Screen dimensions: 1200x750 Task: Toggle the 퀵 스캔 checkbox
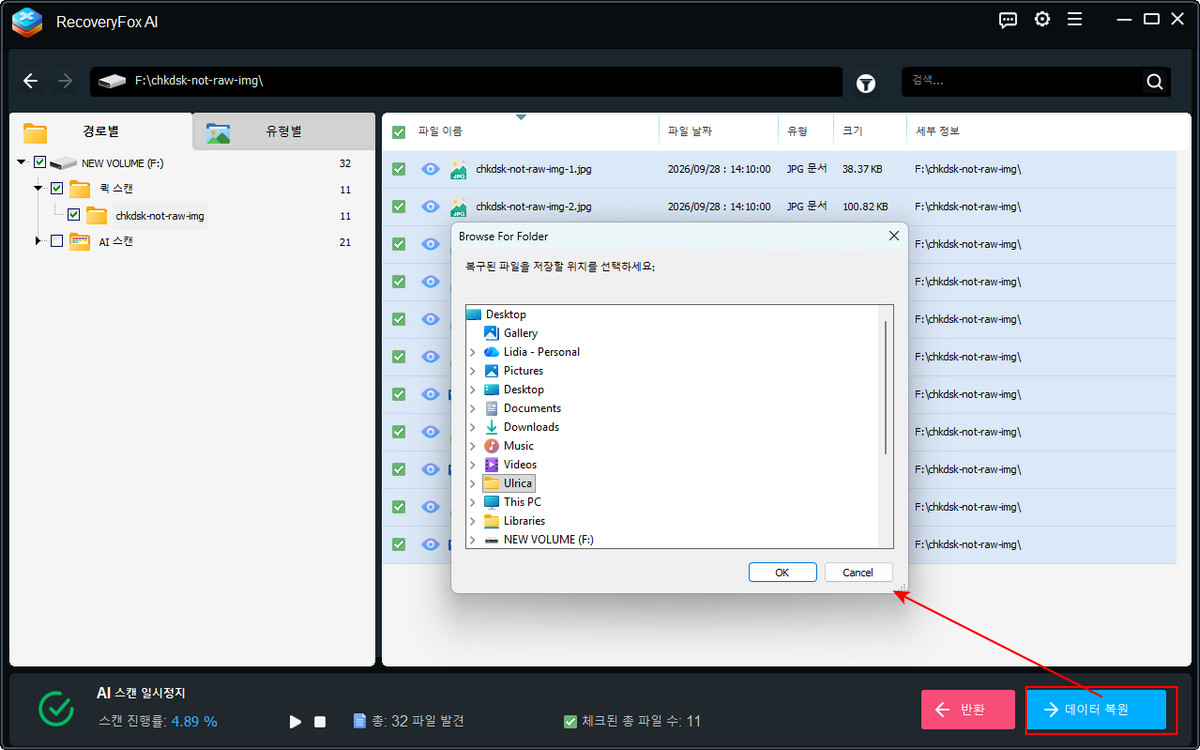click(x=56, y=188)
